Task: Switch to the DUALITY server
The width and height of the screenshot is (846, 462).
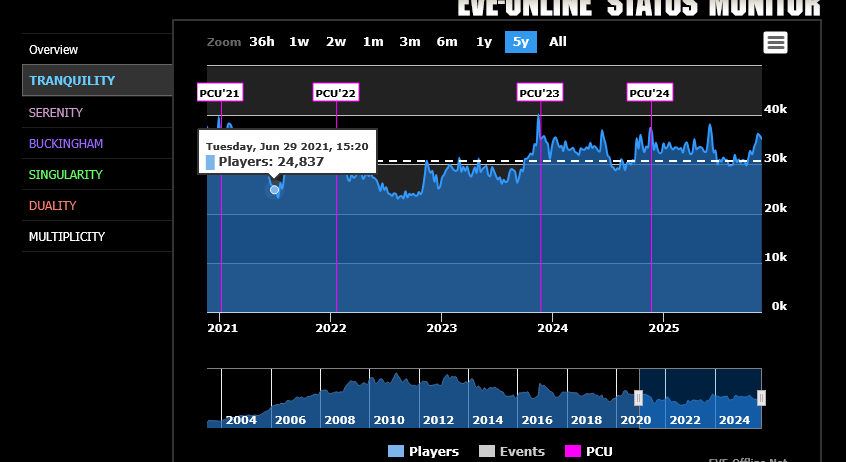Action: 97,205
